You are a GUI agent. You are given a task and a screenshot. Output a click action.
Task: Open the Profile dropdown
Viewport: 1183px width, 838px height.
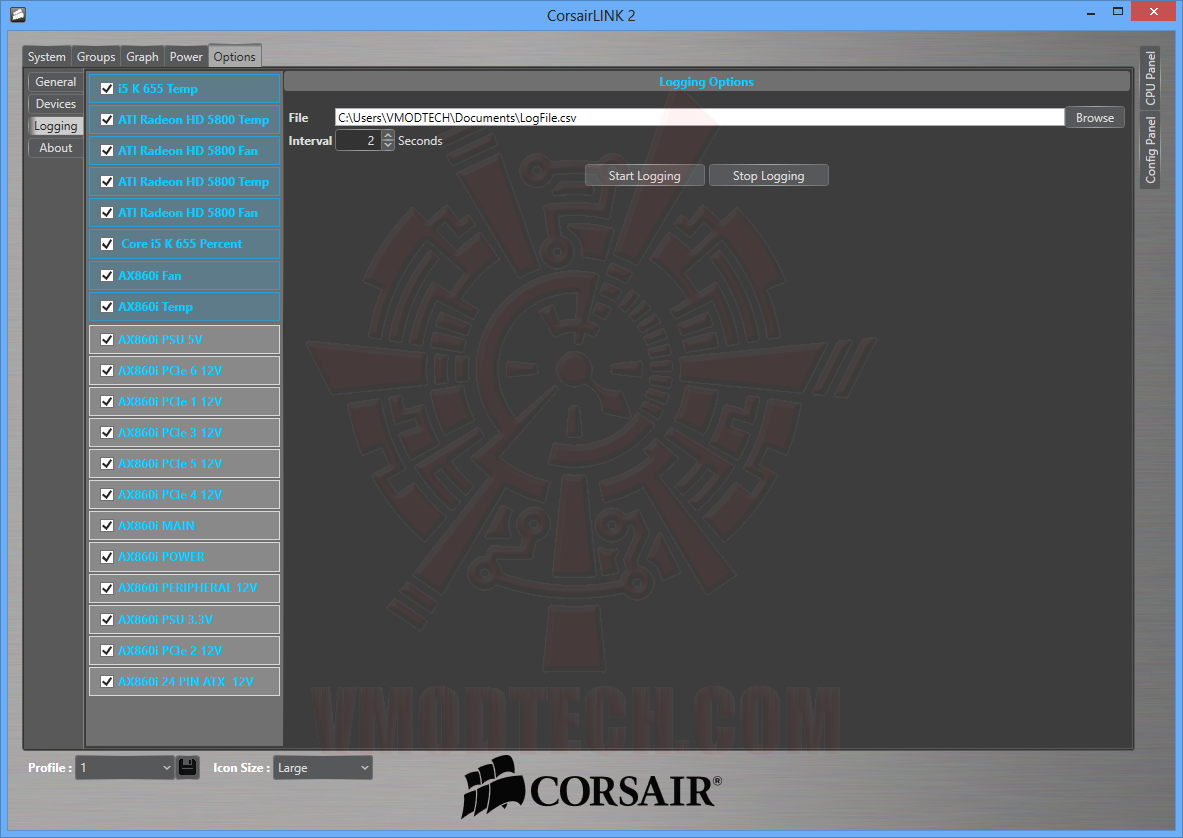pos(125,768)
